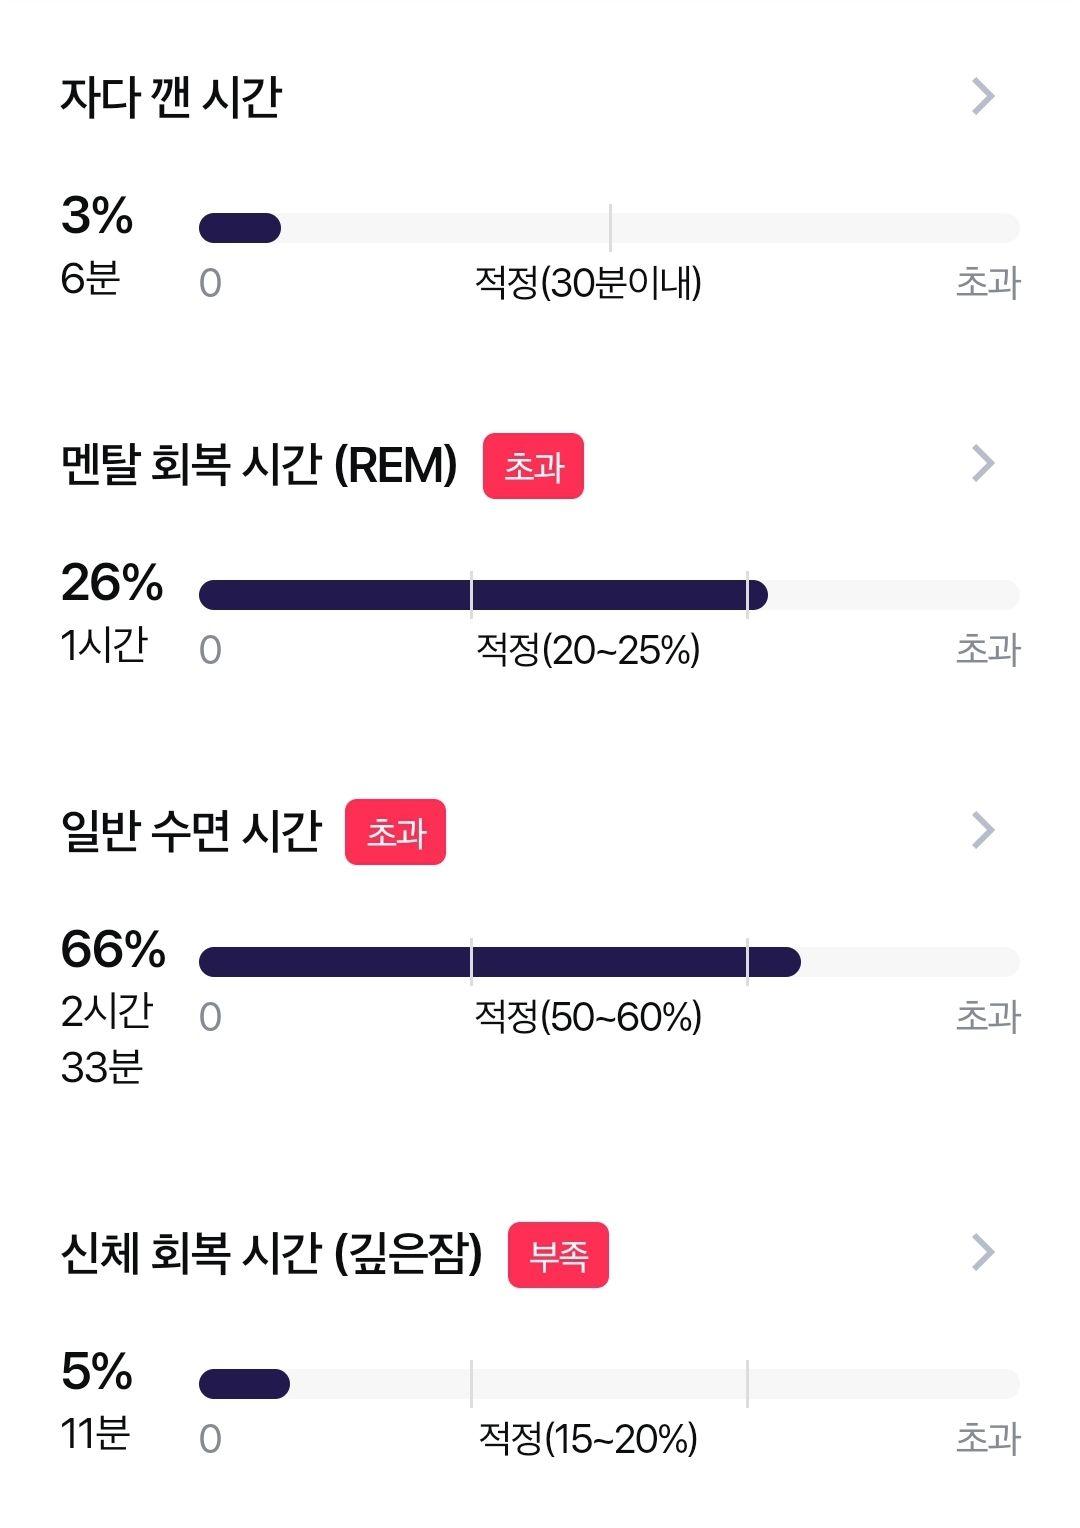Viewport: 1080px width, 1528px height.
Task: Tap the 2시간 33분 duration text
Action: (x=106, y=1040)
